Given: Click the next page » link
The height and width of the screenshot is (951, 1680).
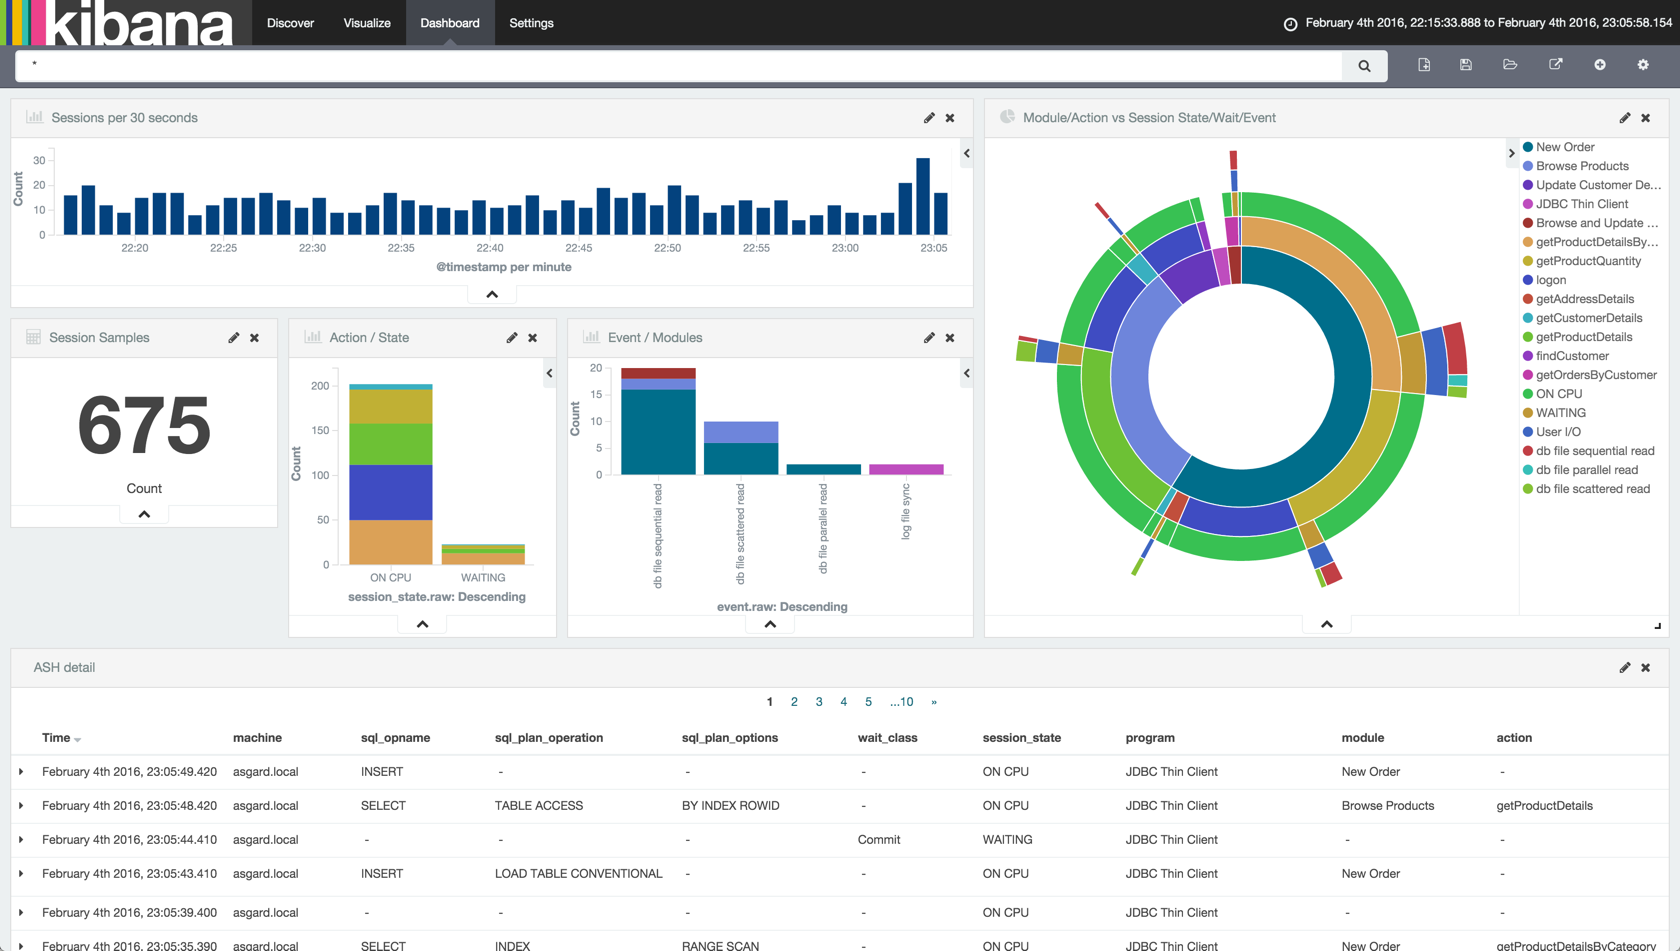Looking at the screenshot, I should (x=934, y=702).
